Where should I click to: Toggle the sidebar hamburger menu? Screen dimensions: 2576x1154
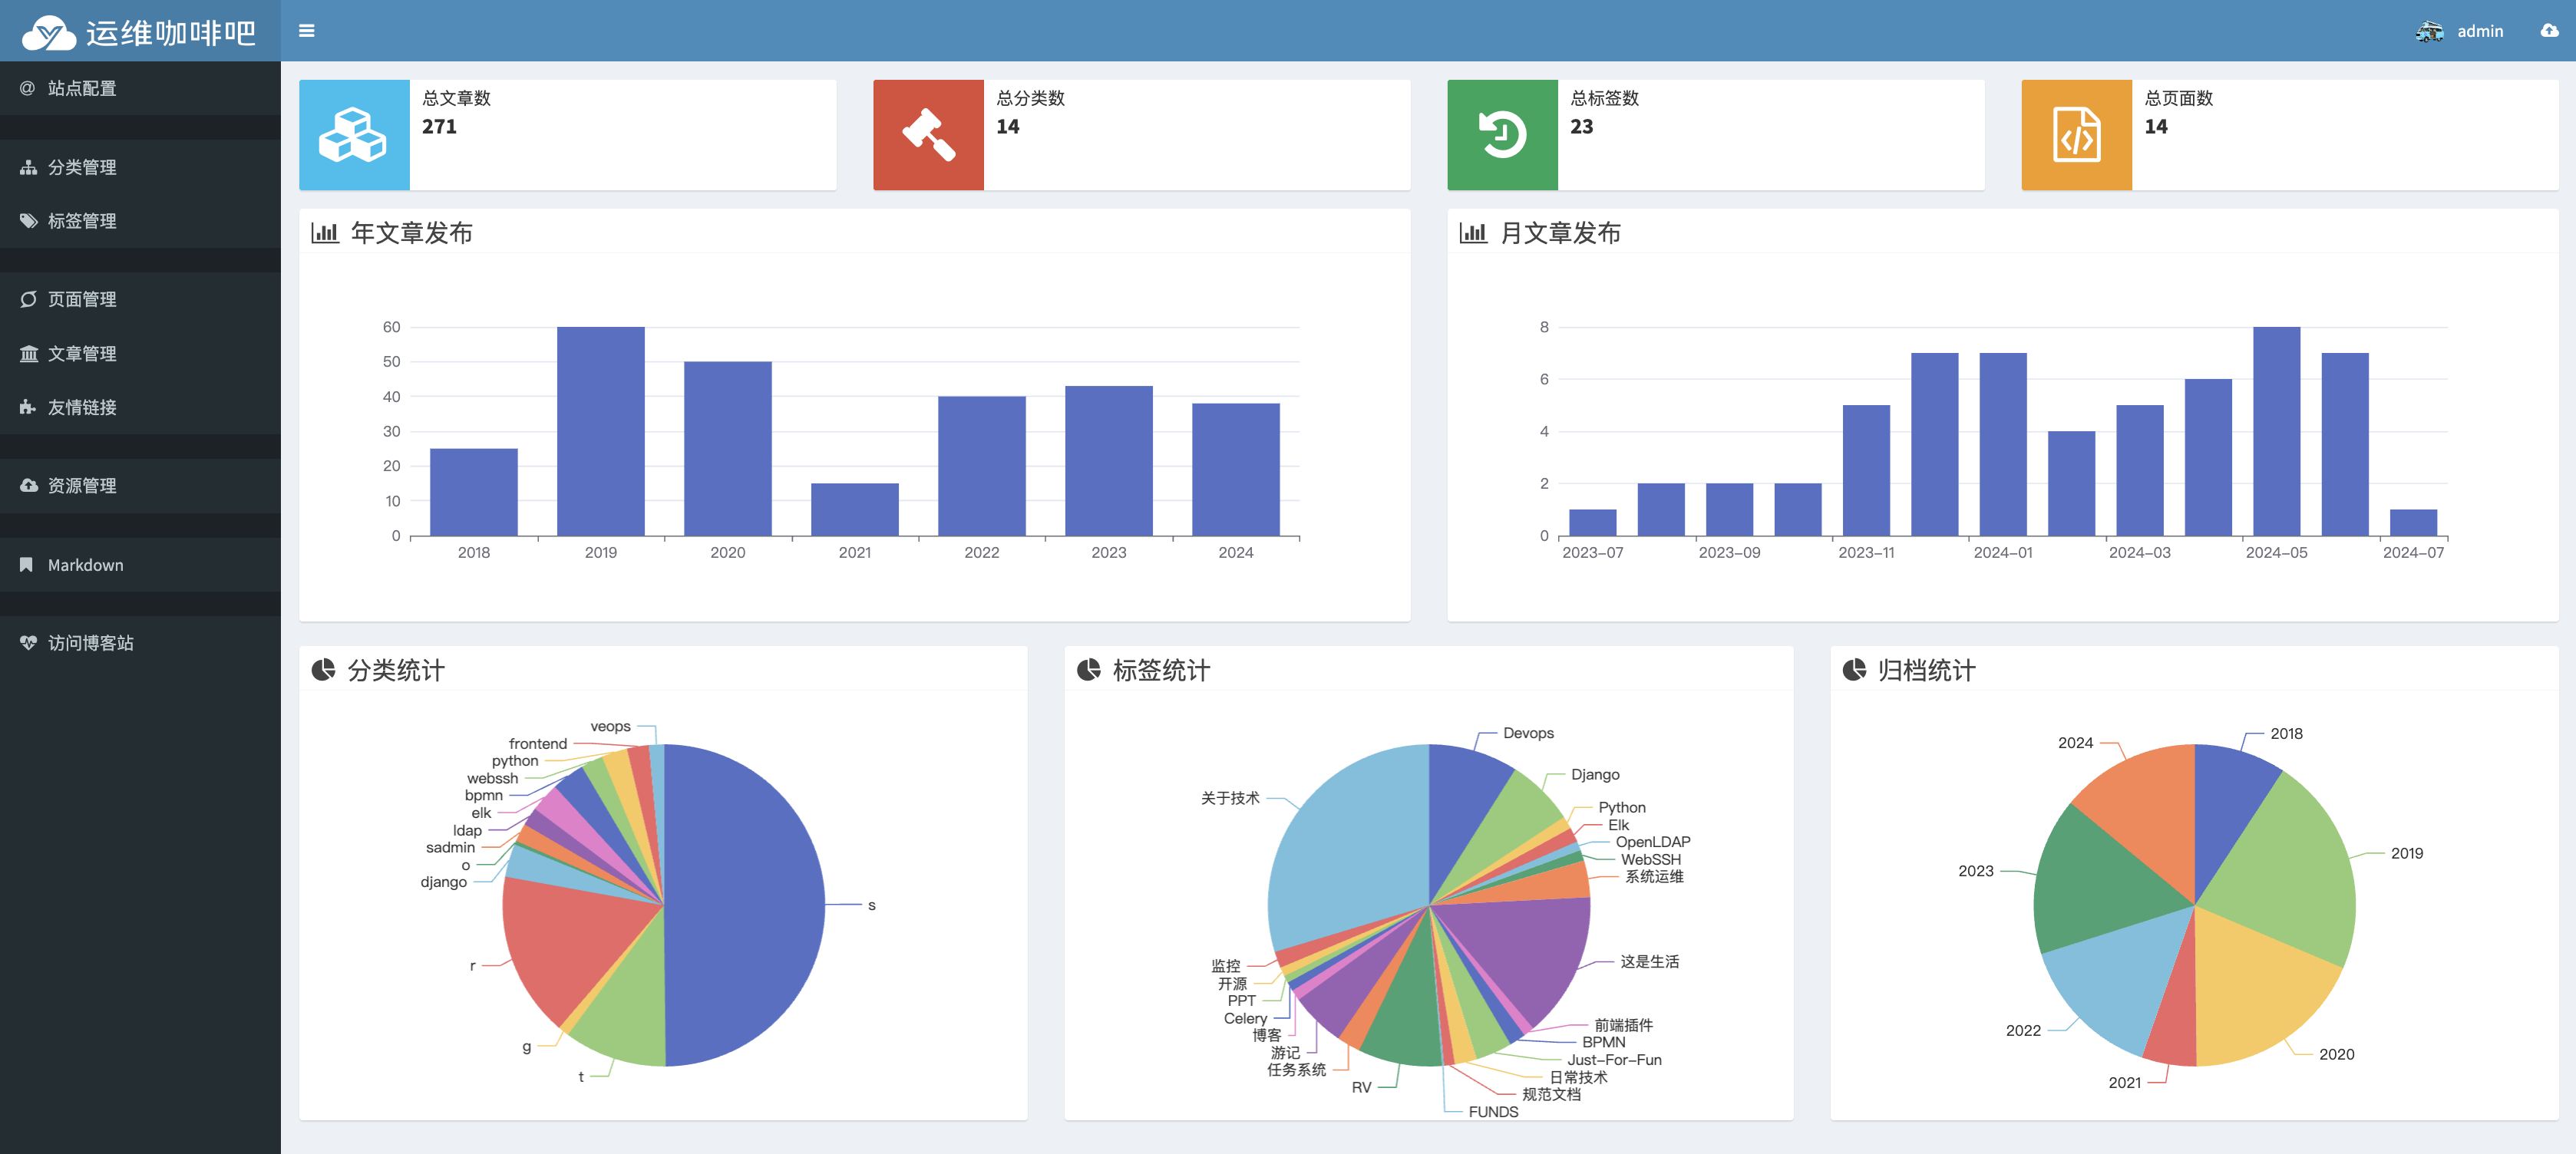click(x=307, y=31)
